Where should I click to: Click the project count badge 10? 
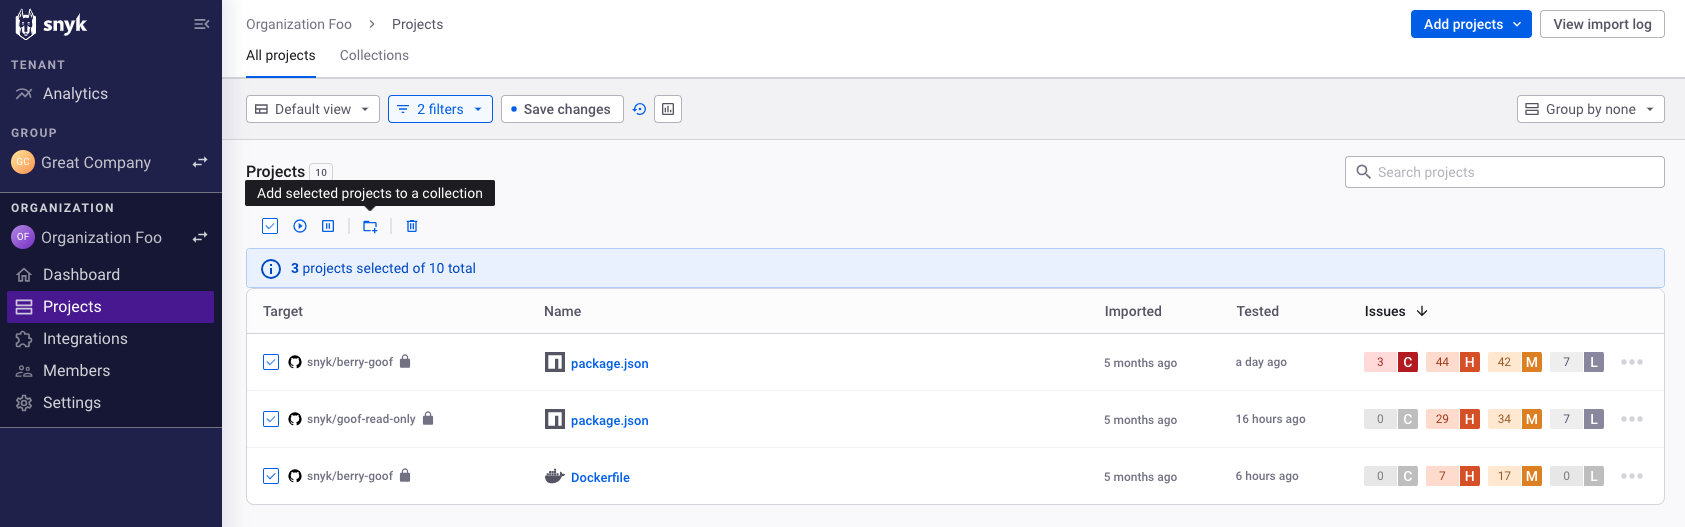[321, 172]
